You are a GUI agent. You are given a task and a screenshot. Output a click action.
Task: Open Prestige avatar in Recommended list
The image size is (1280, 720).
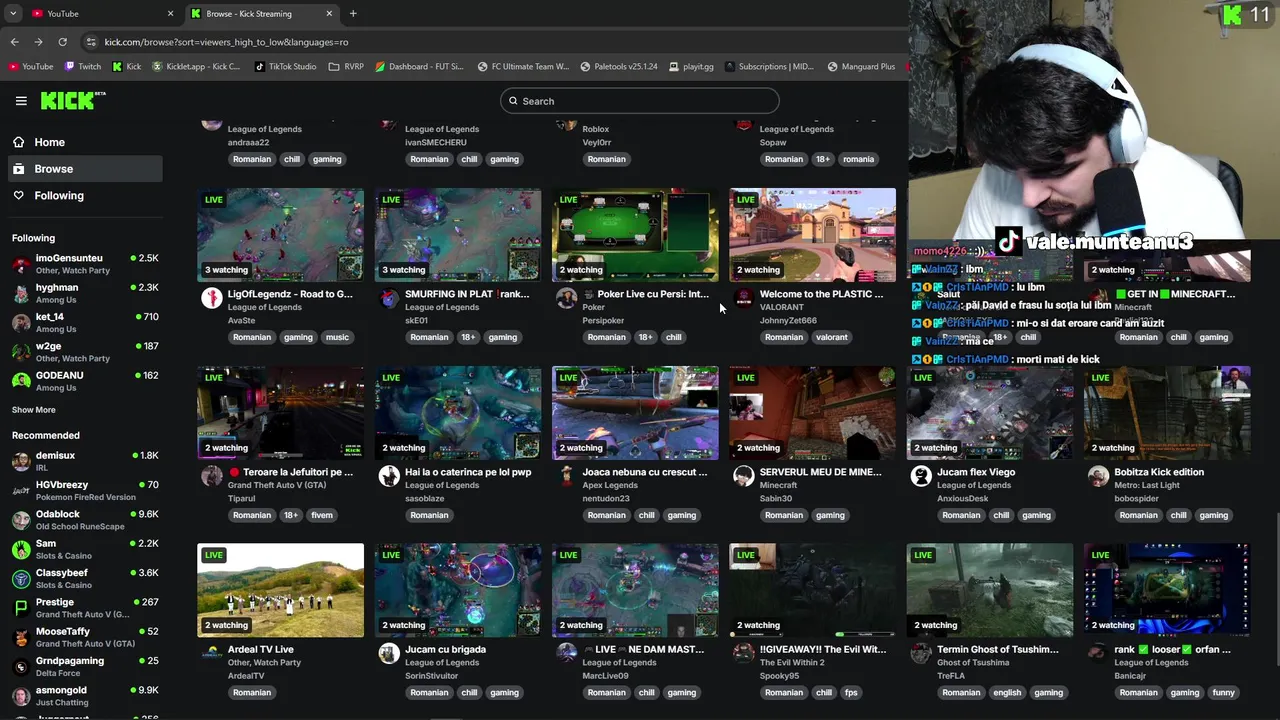pyautogui.click(x=21, y=608)
